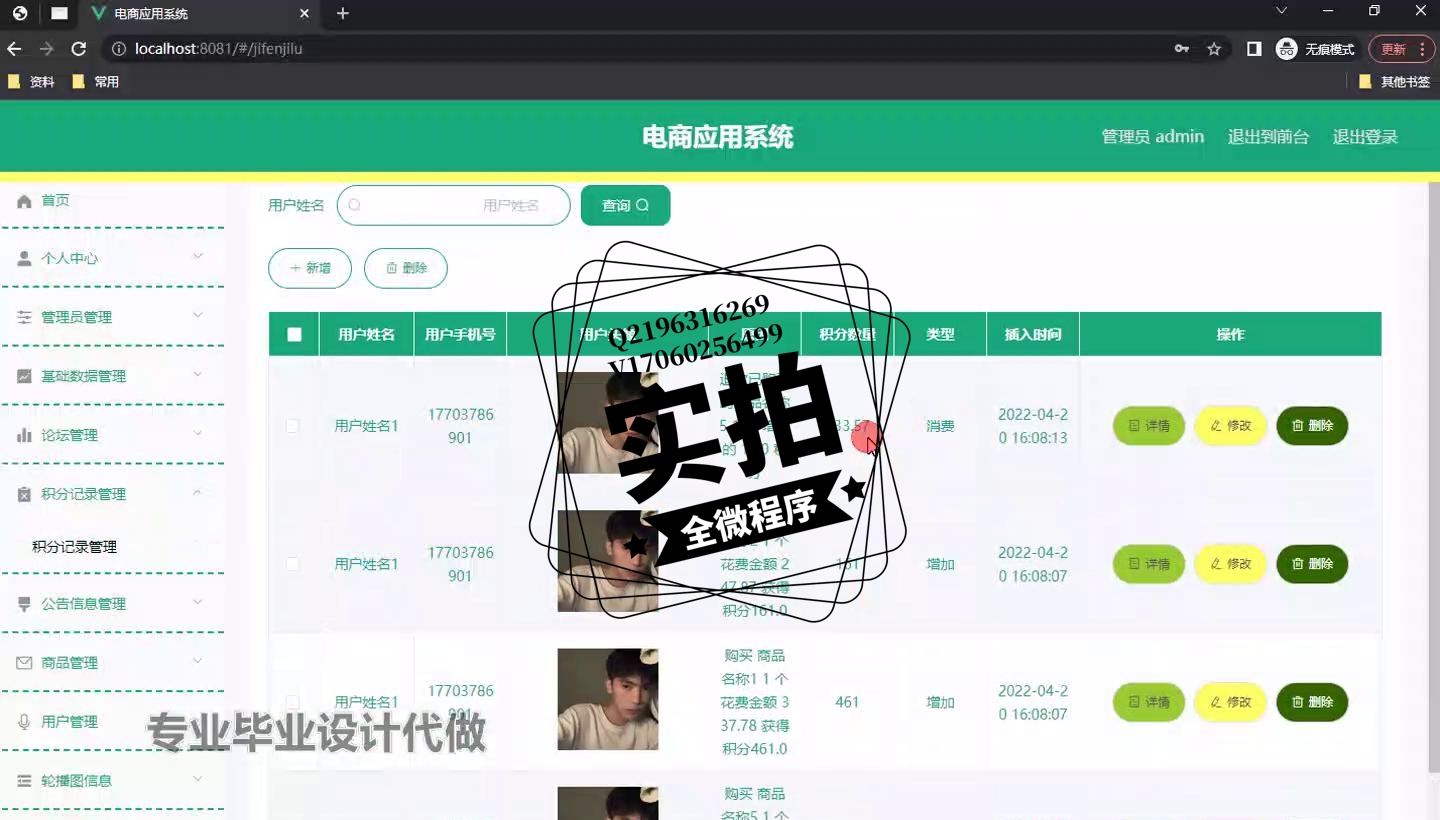Open 资料 bookmarks folder

(31, 82)
